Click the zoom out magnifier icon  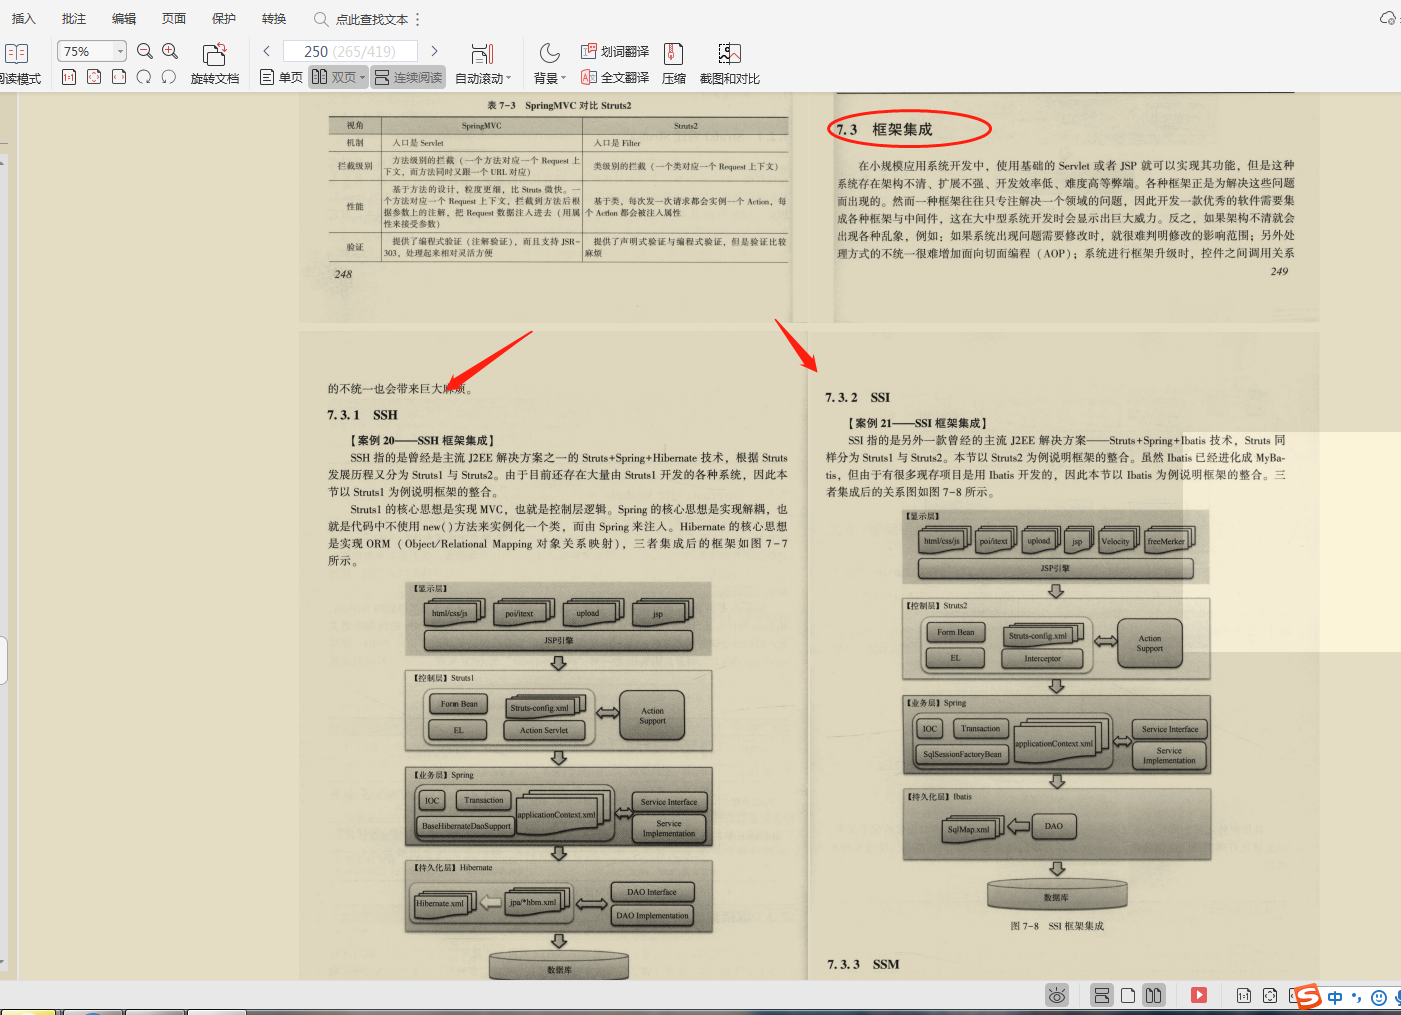point(144,50)
